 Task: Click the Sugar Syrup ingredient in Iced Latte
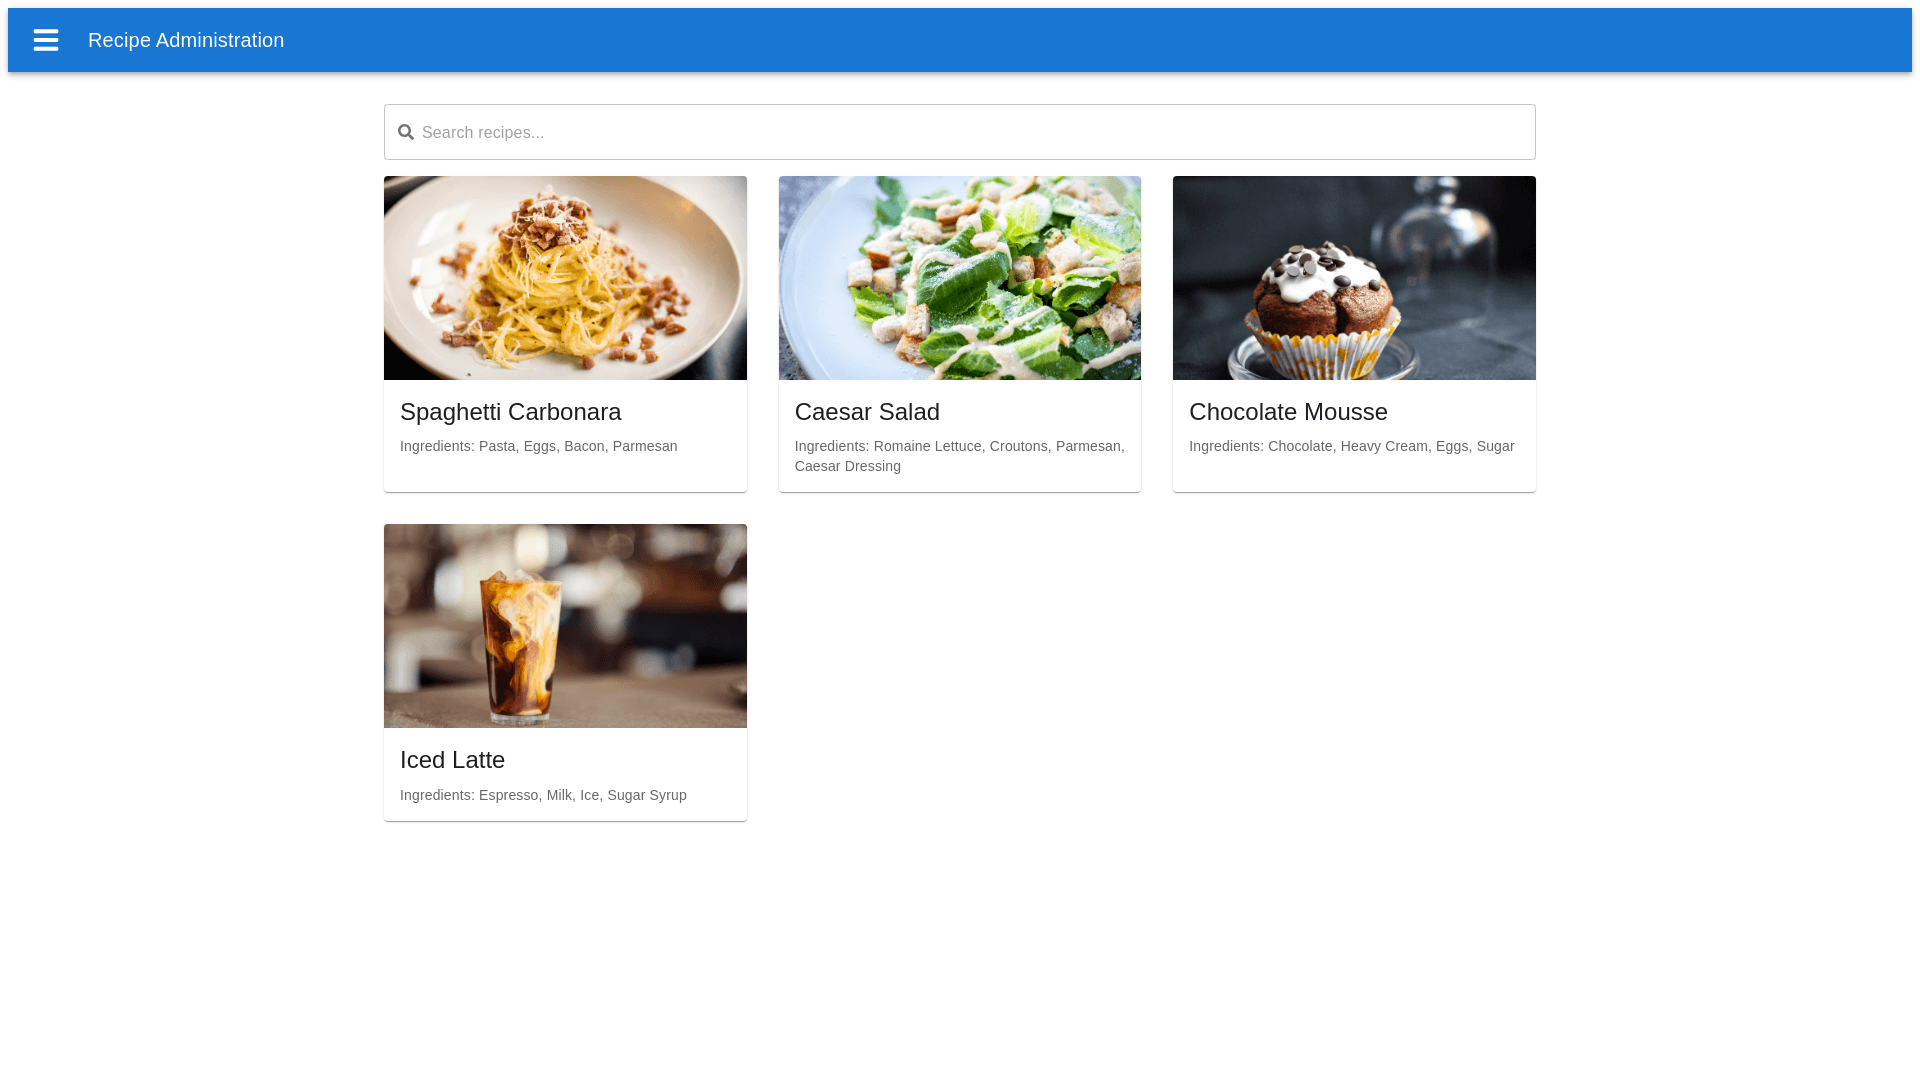pyautogui.click(x=647, y=795)
